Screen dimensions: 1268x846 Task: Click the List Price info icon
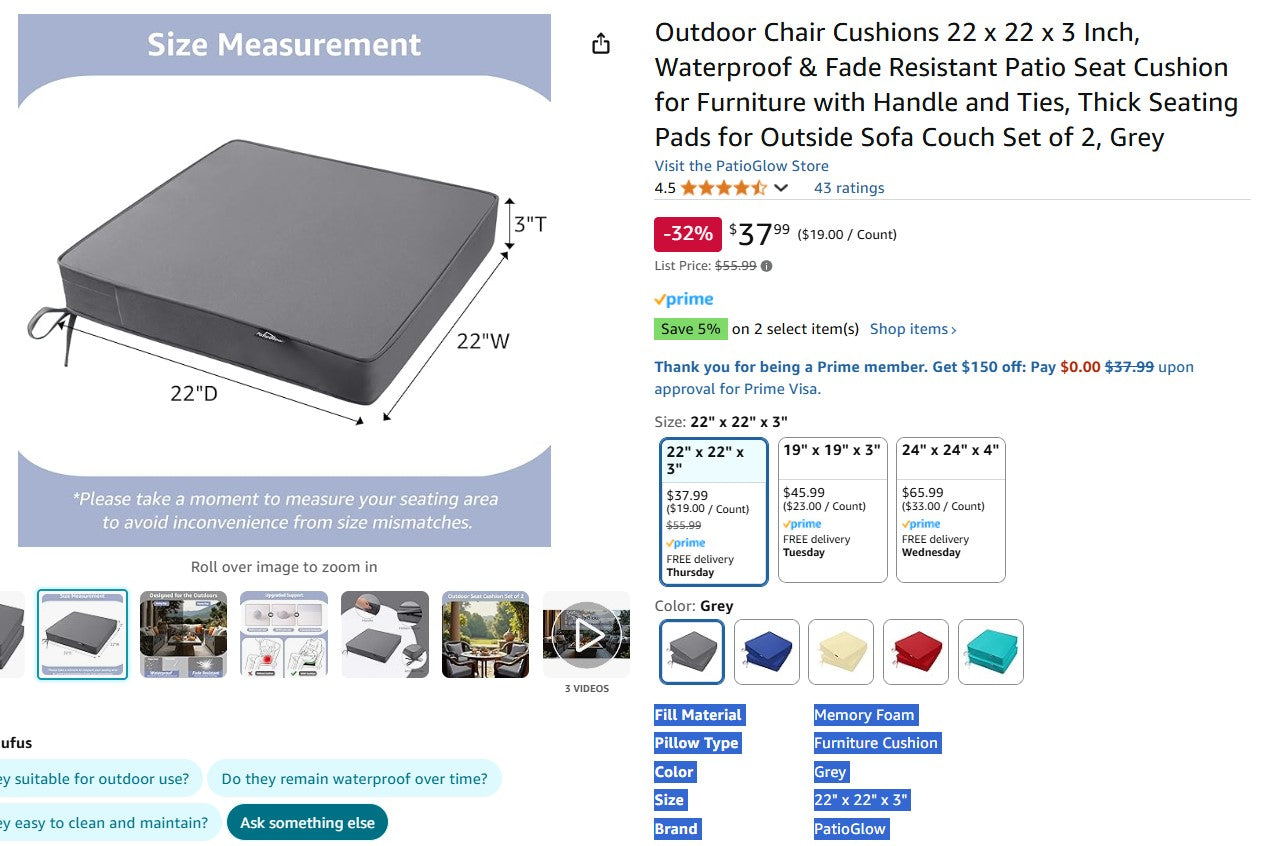click(x=767, y=266)
